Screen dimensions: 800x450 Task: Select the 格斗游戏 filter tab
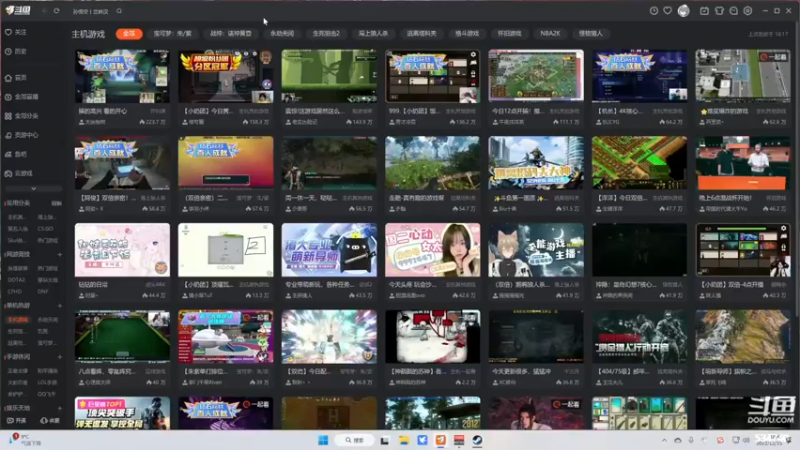coord(467,33)
